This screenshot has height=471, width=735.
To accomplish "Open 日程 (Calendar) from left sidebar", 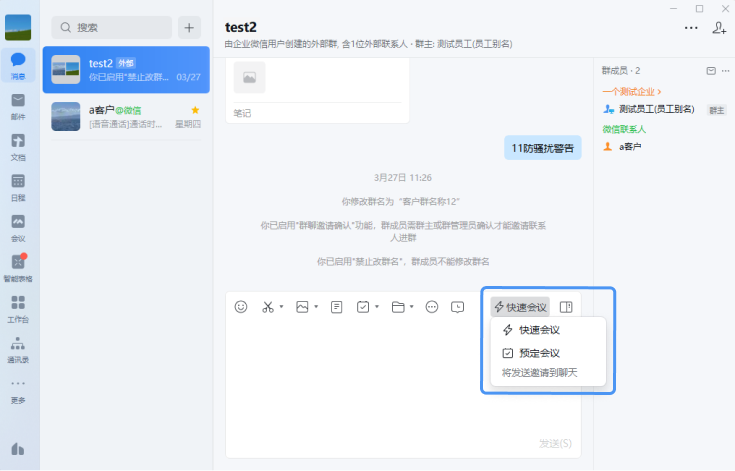I will pyautogui.click(x=18, y=186).
